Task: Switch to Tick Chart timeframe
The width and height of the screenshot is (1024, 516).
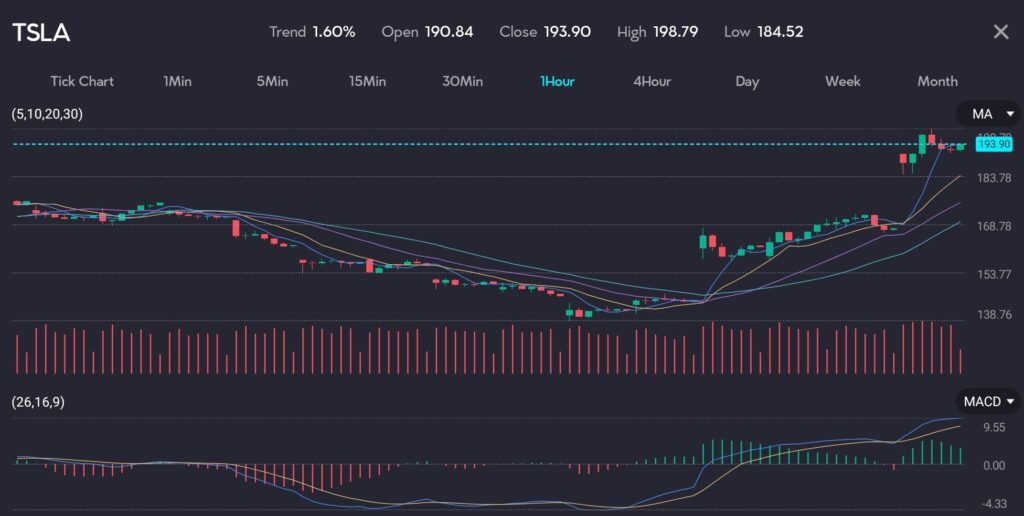Action: [82, 81]
